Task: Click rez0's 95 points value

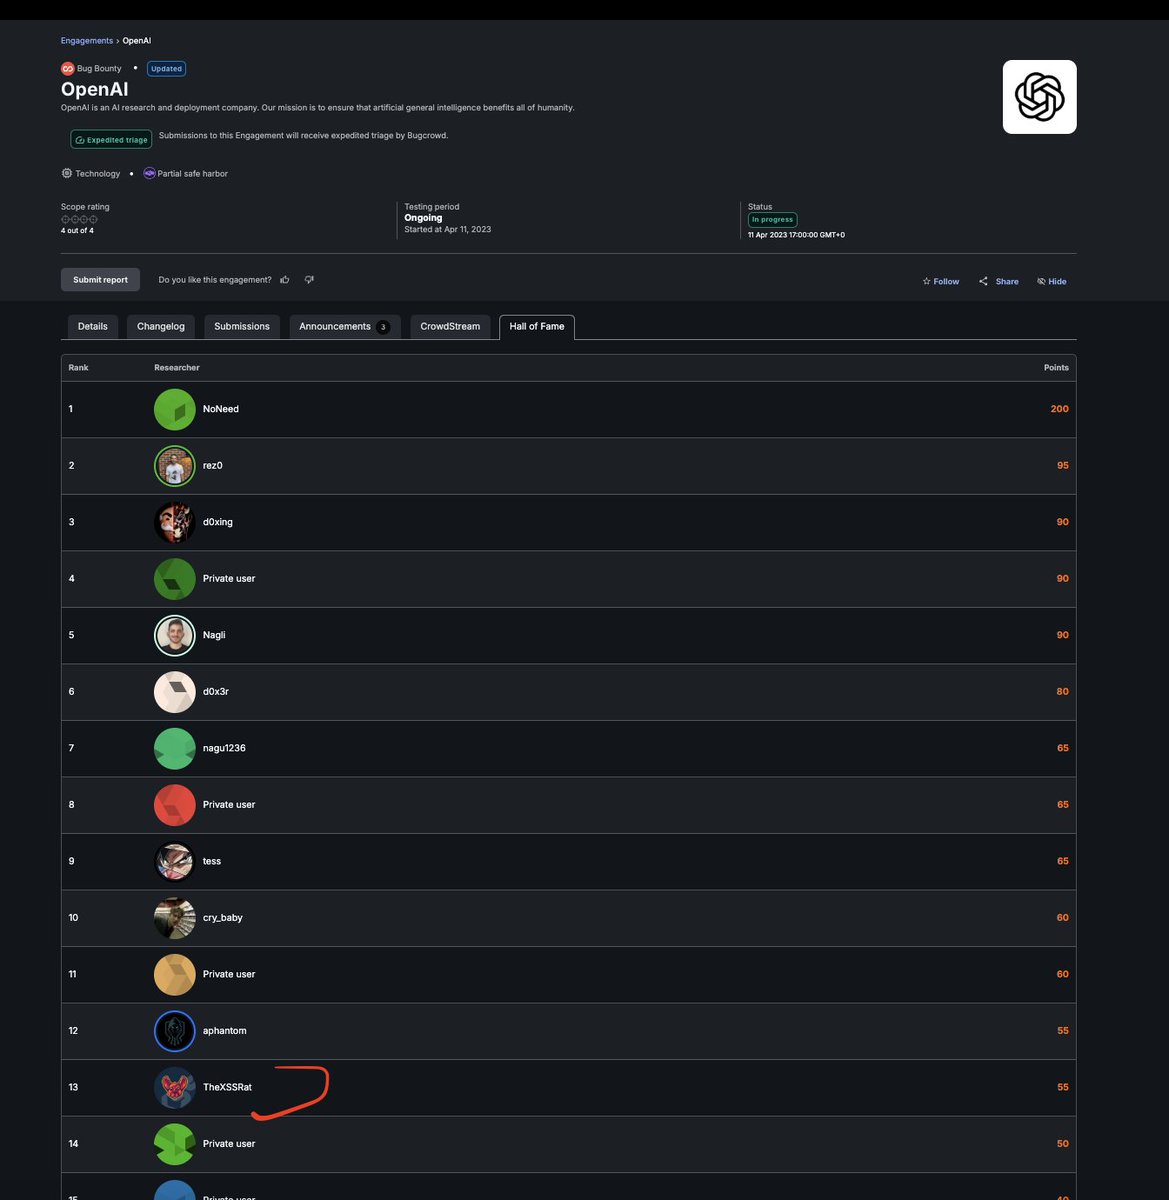Action: coord(1063,466)
